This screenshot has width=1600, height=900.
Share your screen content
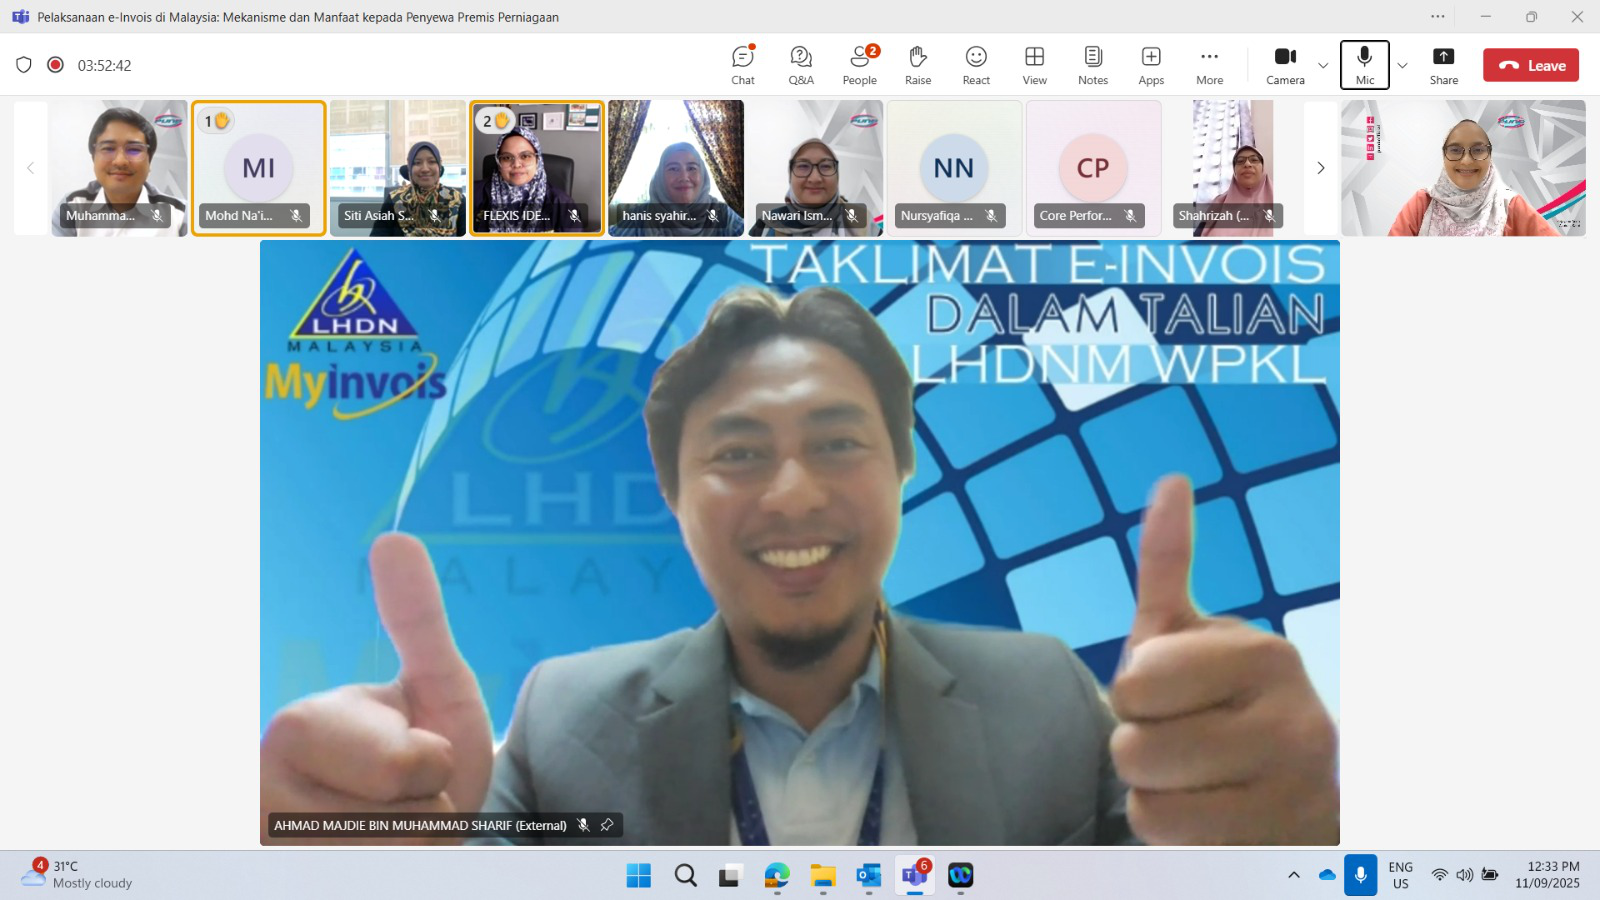1443,65
